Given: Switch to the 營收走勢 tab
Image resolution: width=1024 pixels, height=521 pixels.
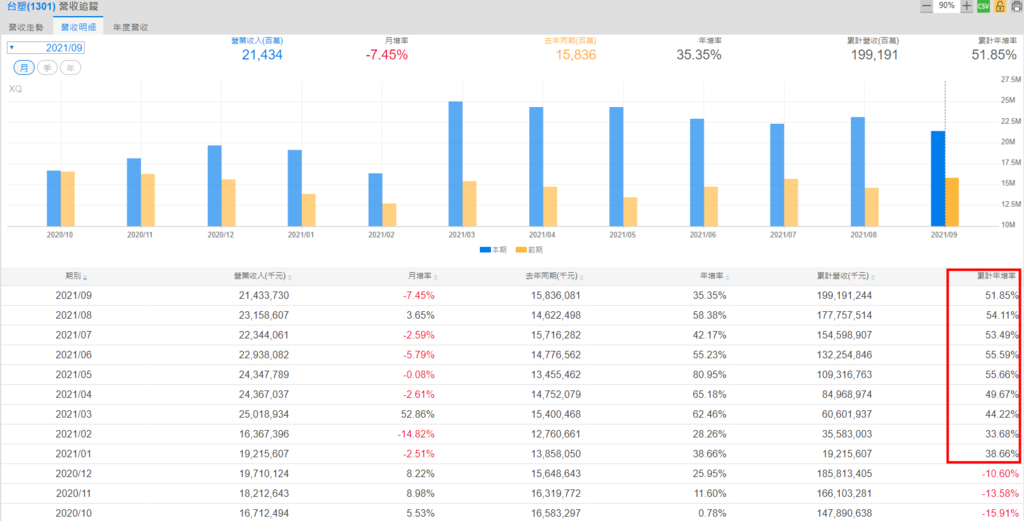Looking at the screenshot, I should click(x=26, y=27).
